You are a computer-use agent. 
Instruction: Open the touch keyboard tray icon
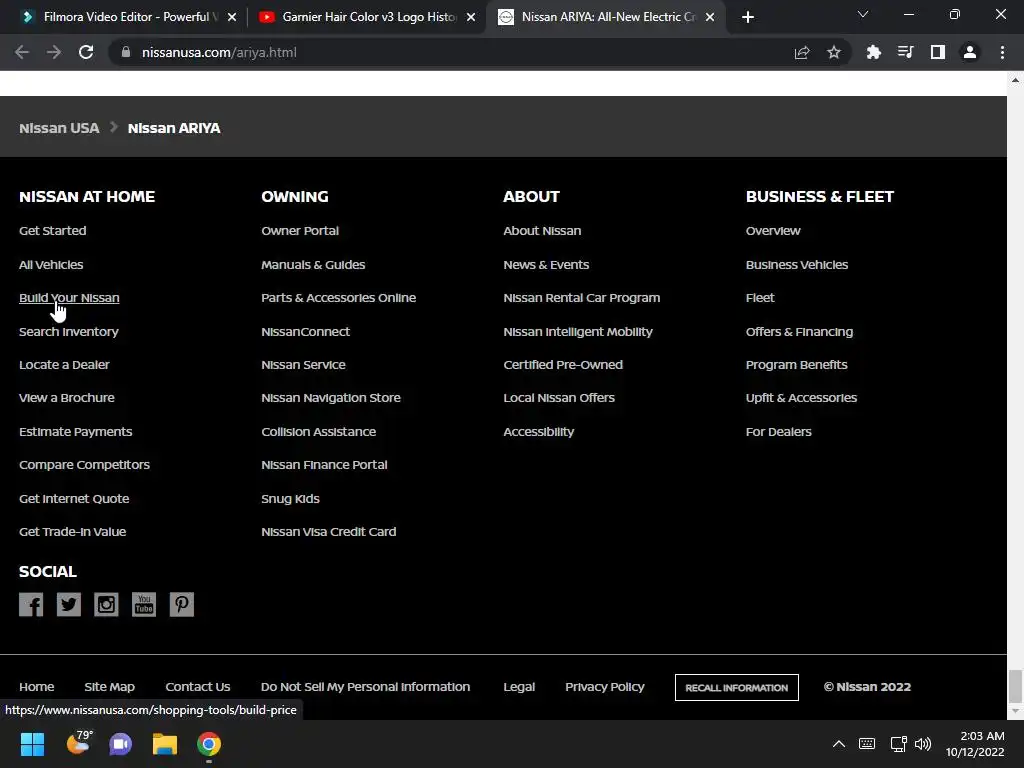(867, 744)
